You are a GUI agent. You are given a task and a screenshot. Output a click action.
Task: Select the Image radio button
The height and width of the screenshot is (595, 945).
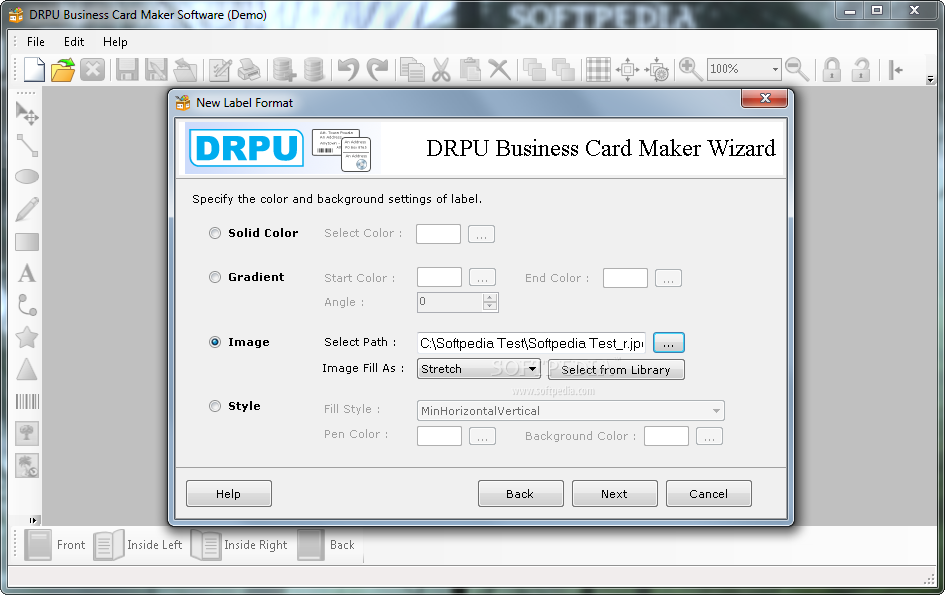[x=215, y=342]
